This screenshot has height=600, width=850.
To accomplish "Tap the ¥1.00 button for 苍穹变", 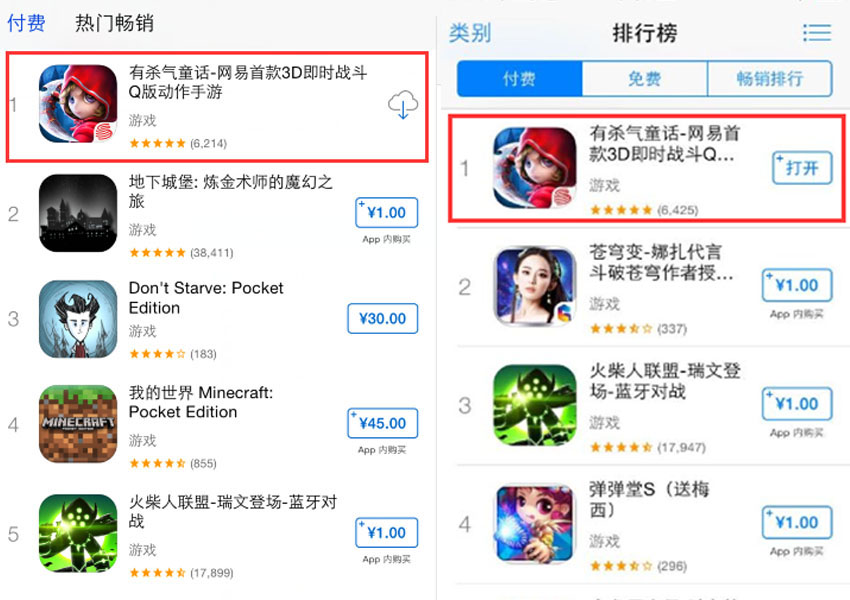I will [x=797, y=285].
